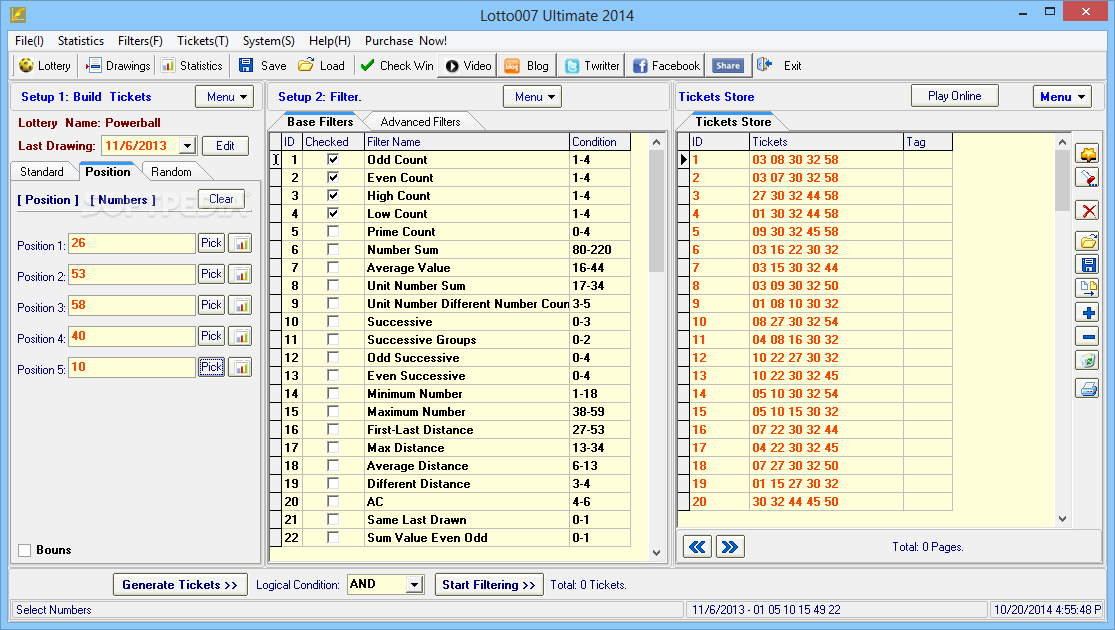Click Pick for Position 1
This screenshot has width=1115, height=630.
click(x=211, y=243)
